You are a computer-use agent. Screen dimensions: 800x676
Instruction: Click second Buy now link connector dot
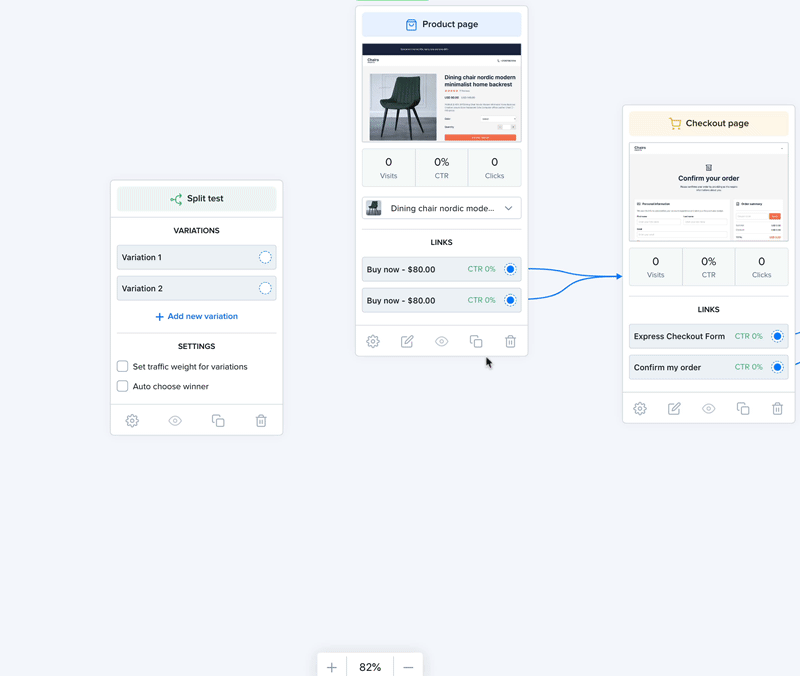click(x=510, y=300)
